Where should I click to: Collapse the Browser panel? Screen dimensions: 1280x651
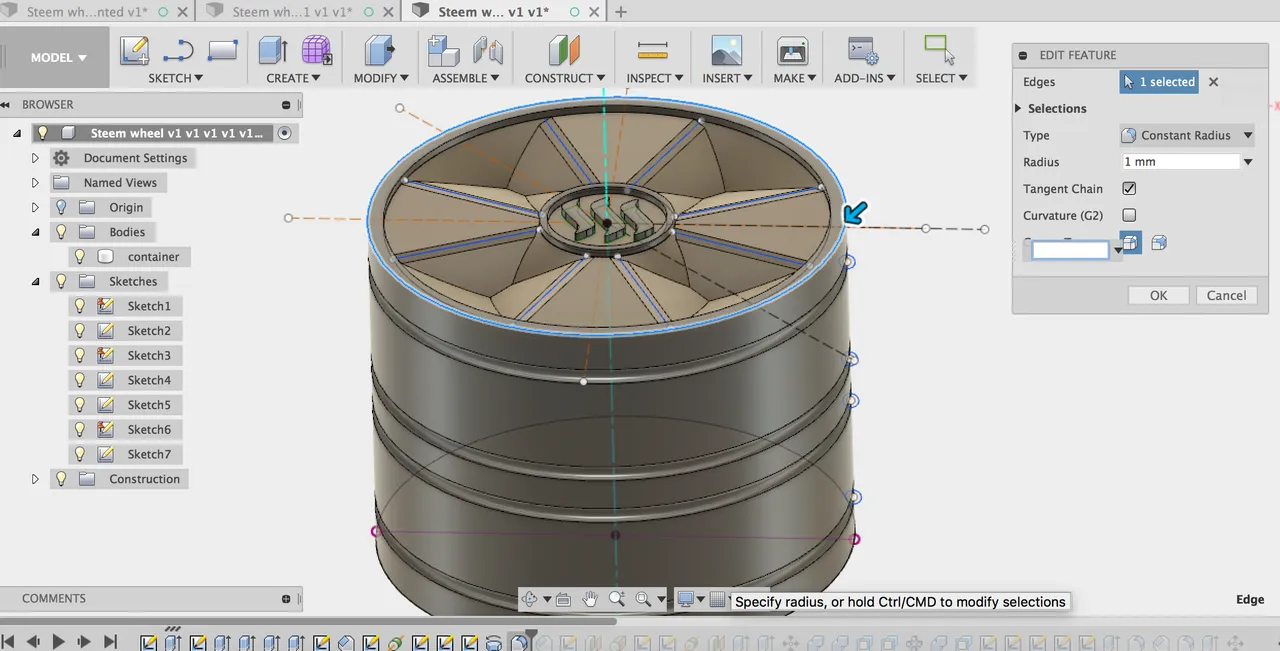point(286,105)
